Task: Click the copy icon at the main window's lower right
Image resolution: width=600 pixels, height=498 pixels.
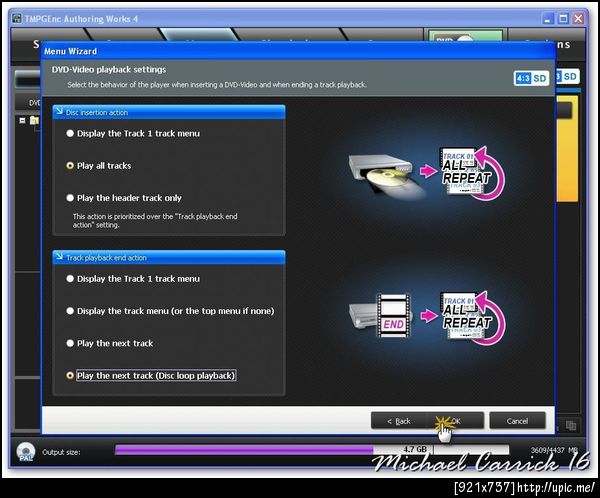Action: point(571,426)
